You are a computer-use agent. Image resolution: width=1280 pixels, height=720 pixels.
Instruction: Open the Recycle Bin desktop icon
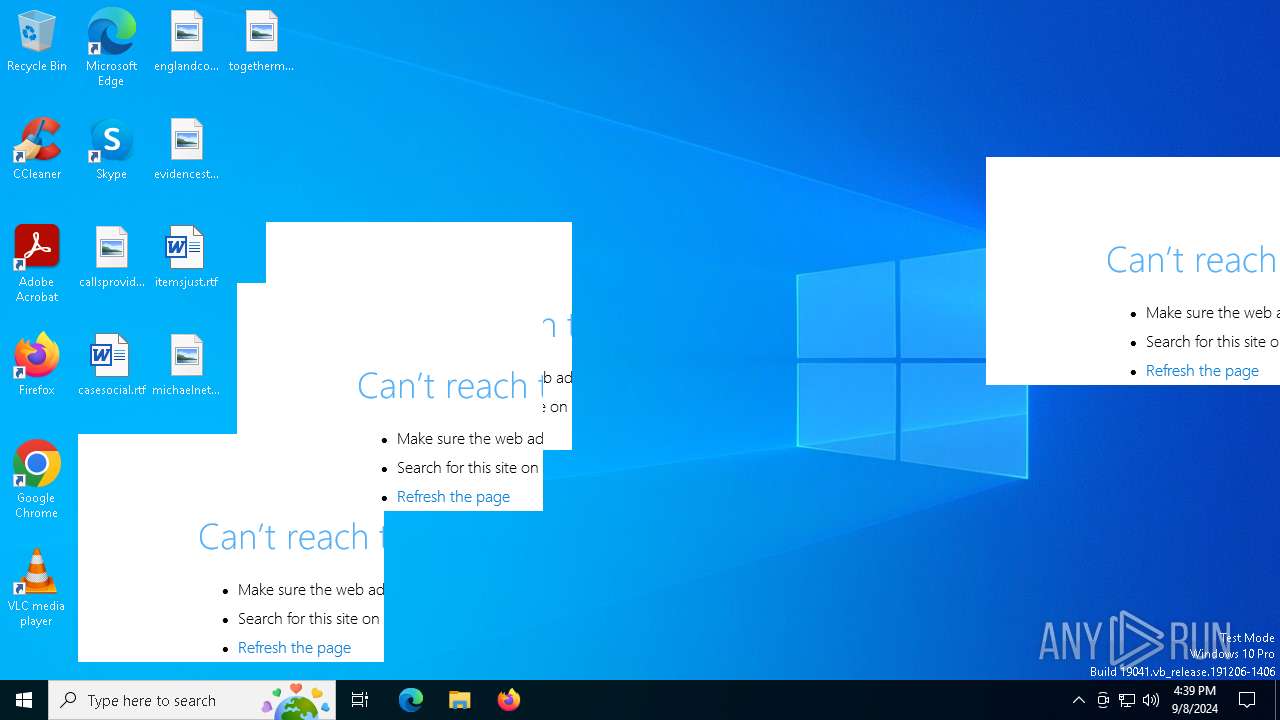pyautogui.click(x=37, y=42)
